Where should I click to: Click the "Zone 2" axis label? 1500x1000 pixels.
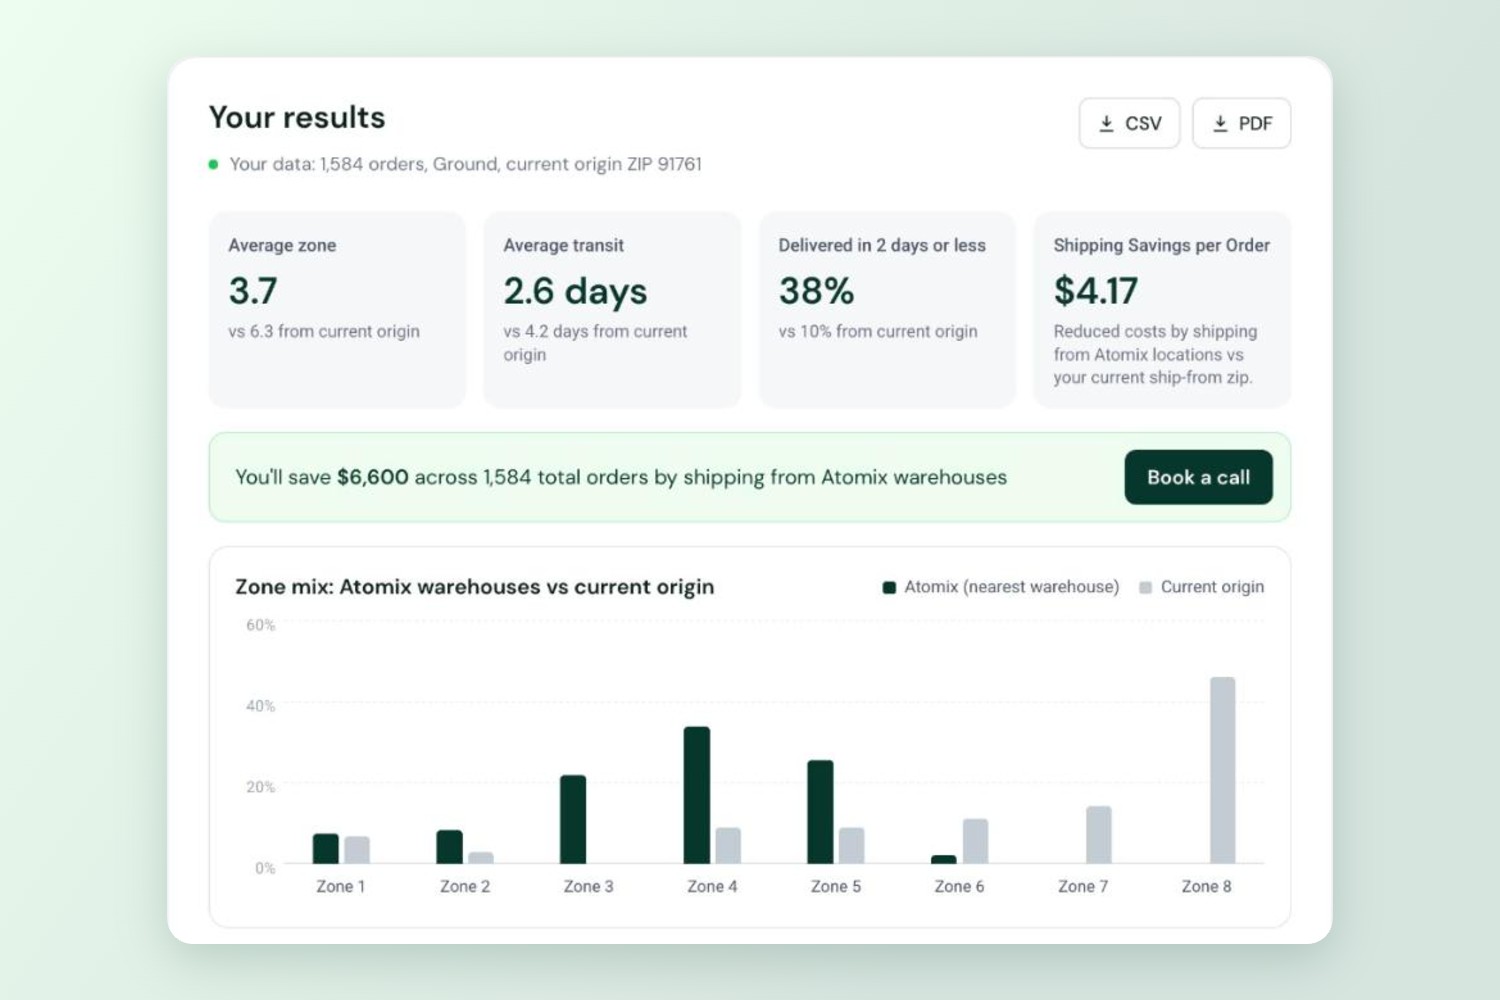[x=464, y=886]
